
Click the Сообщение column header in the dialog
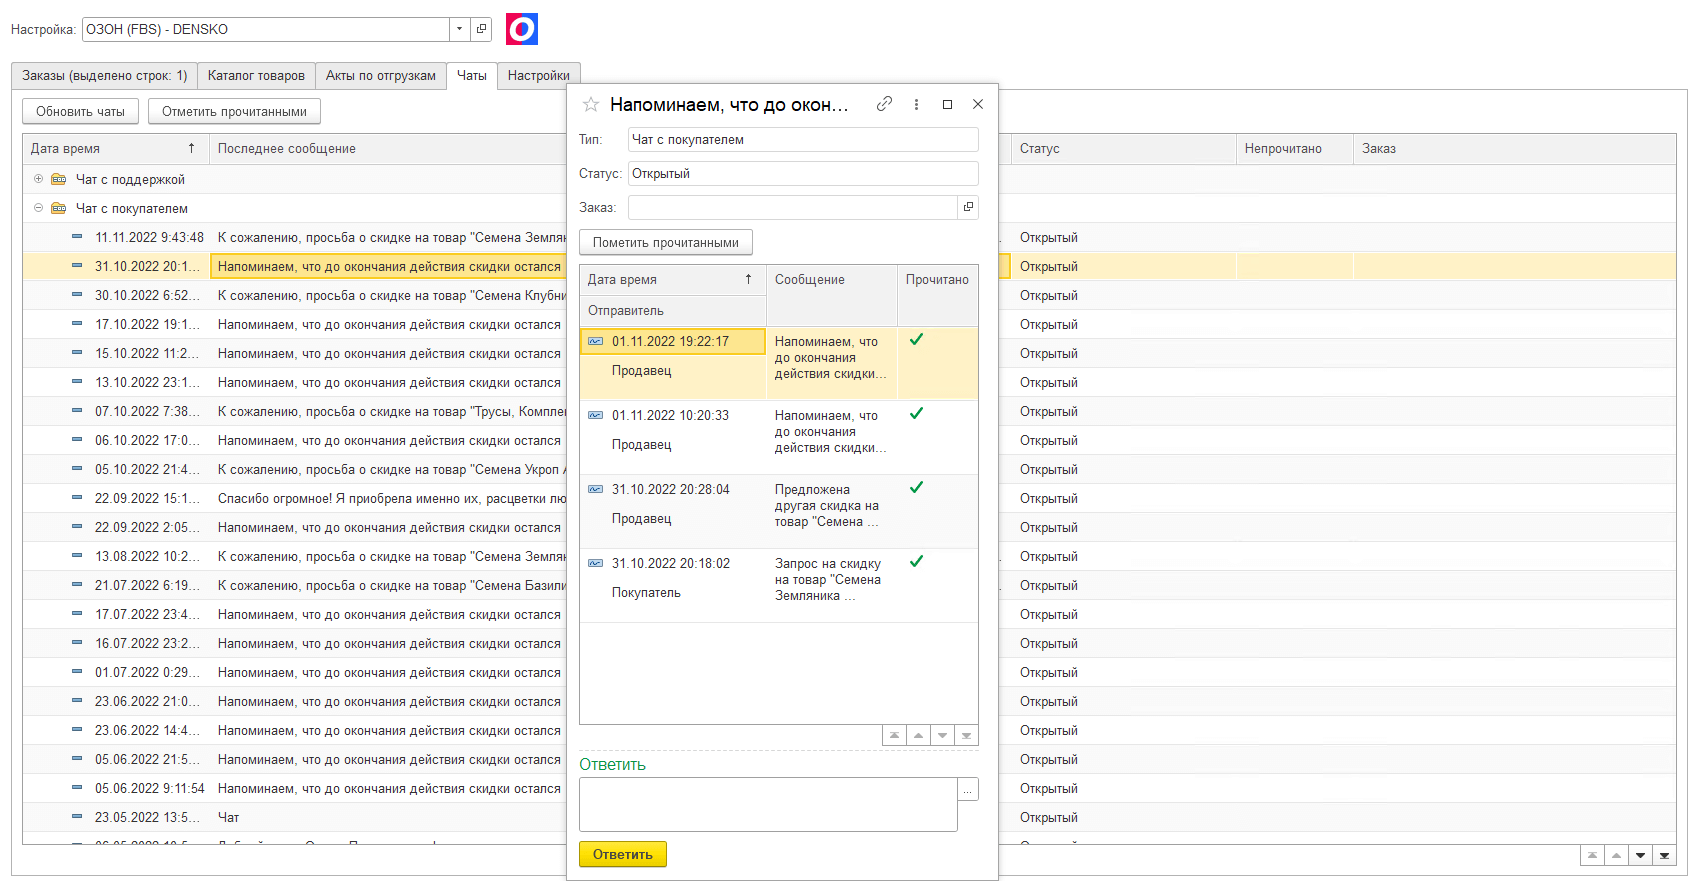(x=832, y=280)
